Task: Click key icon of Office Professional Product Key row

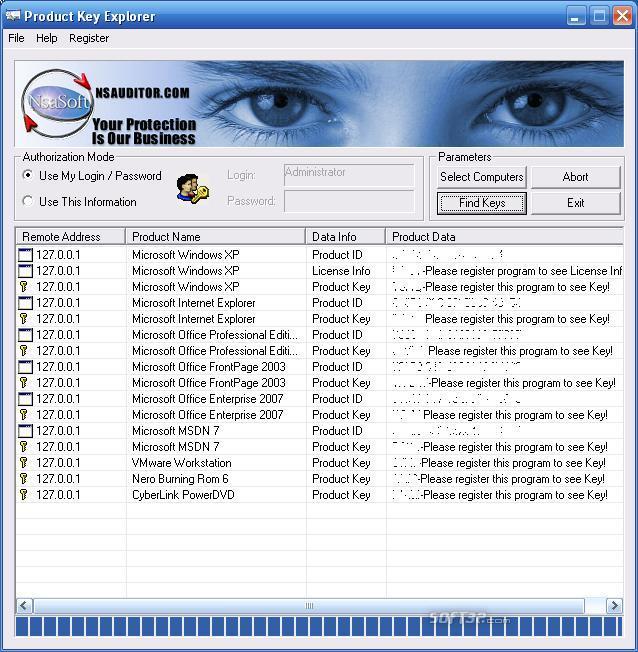Action: [x=24, y=351]
